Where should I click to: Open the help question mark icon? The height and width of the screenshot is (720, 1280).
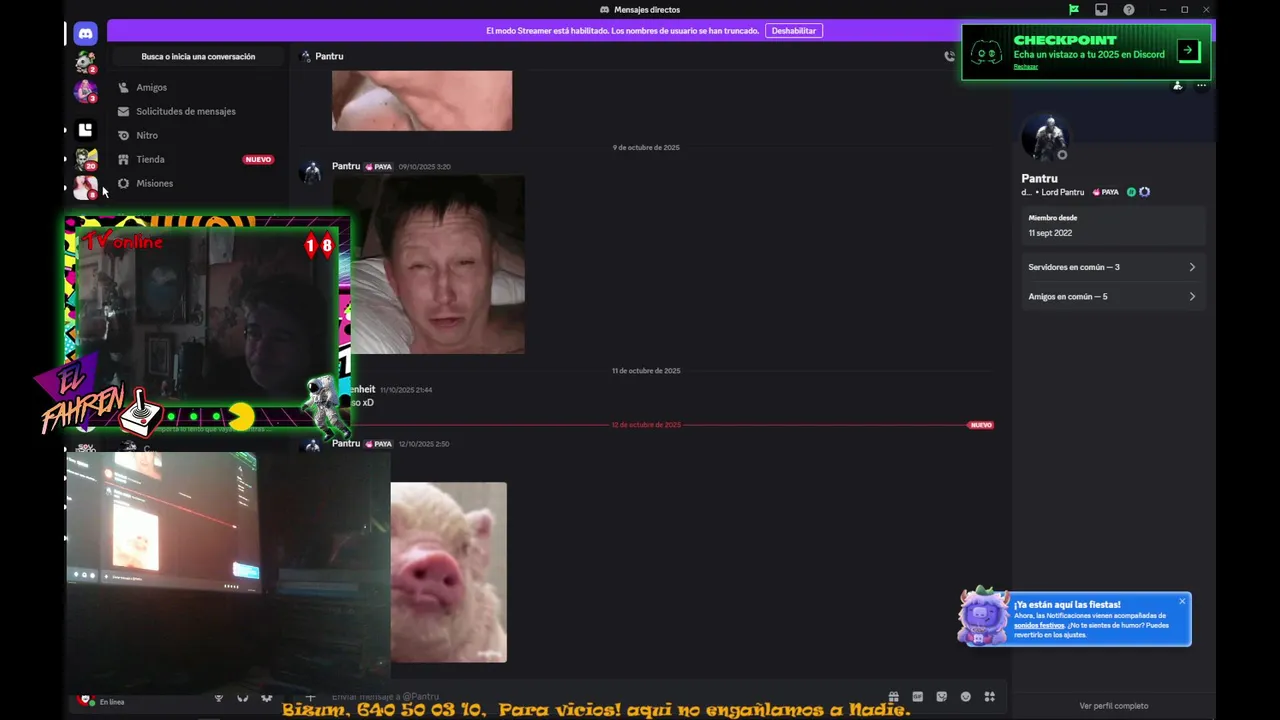tap(1129, 10)
